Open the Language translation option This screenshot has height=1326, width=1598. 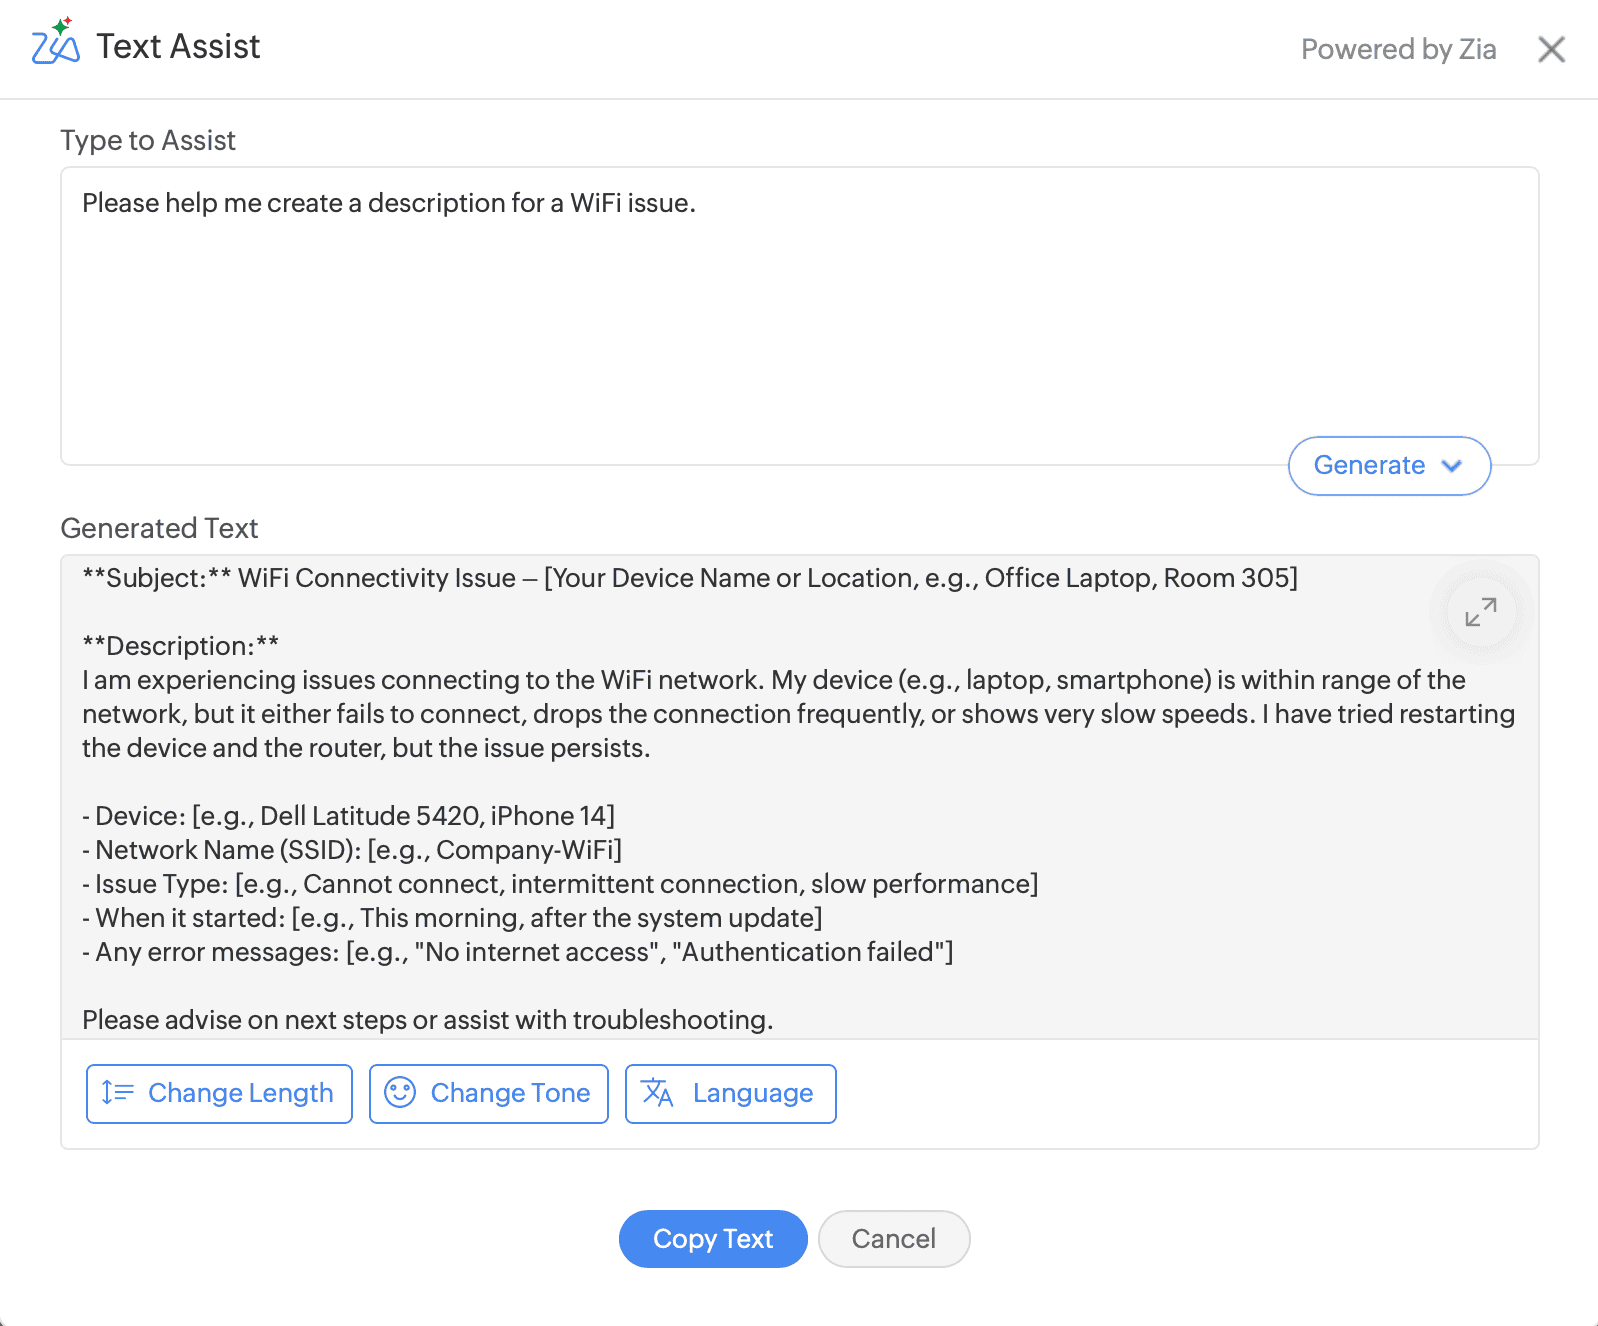tap(731, 1094)
